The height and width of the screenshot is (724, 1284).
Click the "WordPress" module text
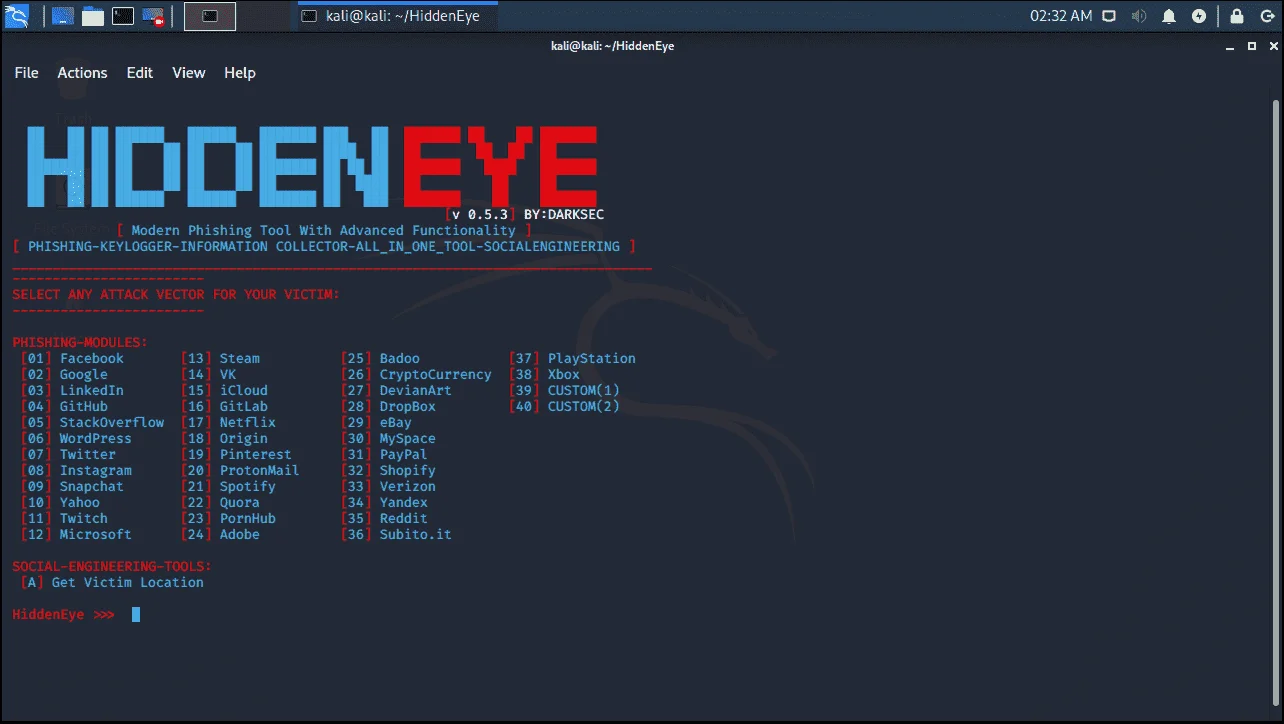pos(96,439)
